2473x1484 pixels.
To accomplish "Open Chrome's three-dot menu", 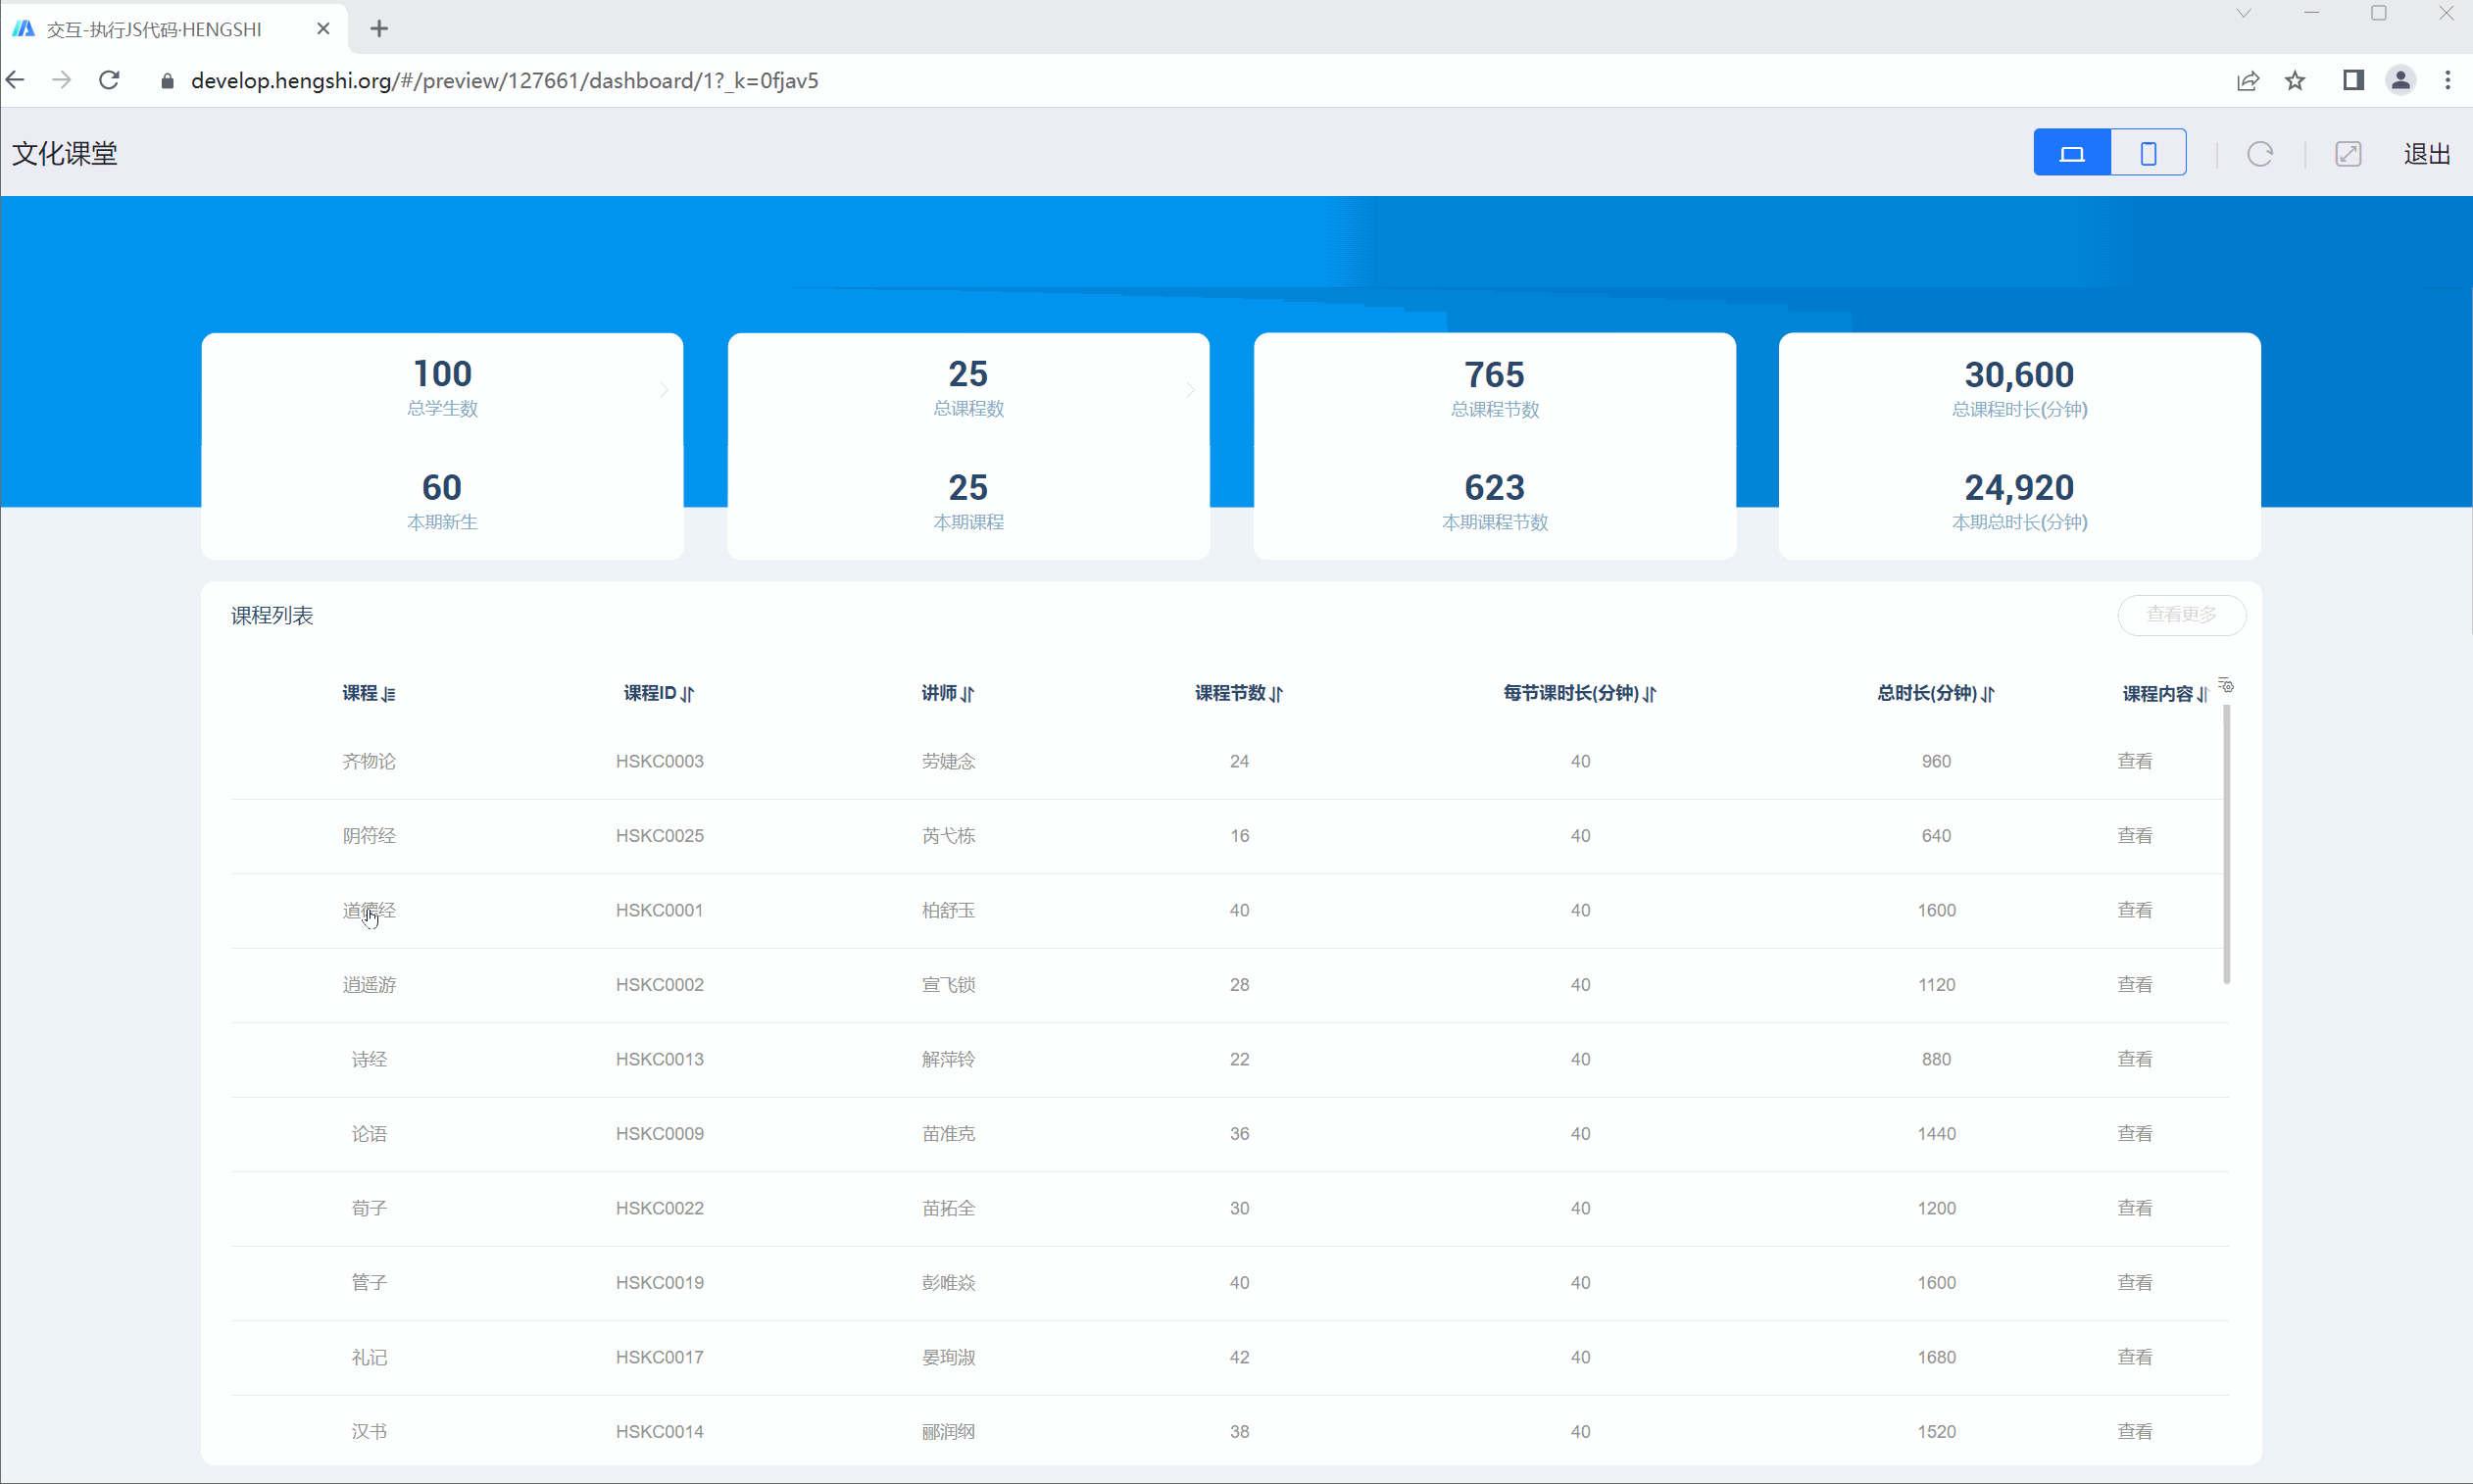I will [x=2447, y=81].
